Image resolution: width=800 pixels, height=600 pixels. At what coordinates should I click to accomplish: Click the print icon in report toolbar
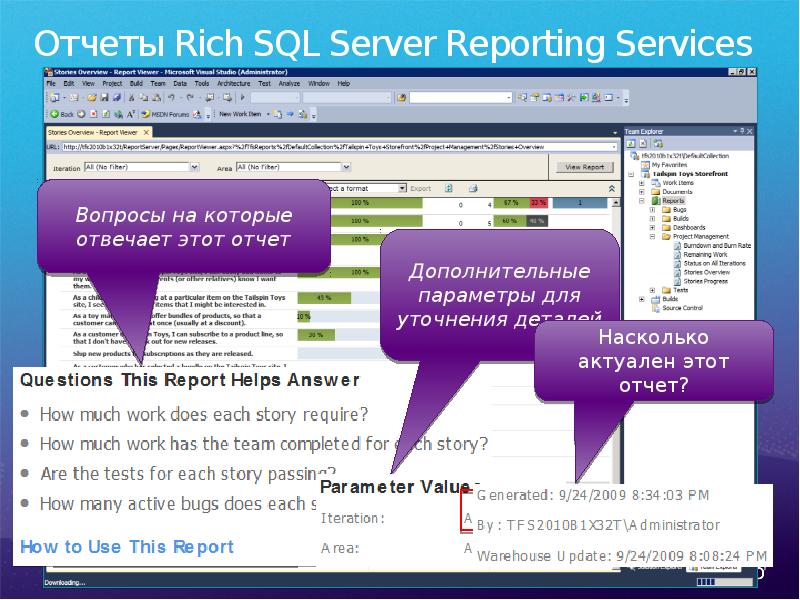pos(471,188)
